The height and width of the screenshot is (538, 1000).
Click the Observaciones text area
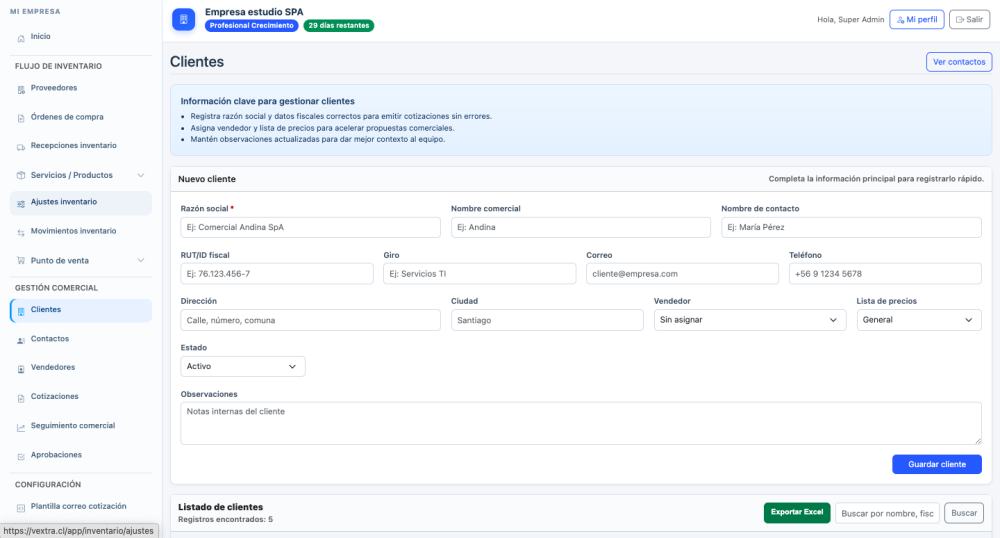point(580,423)
